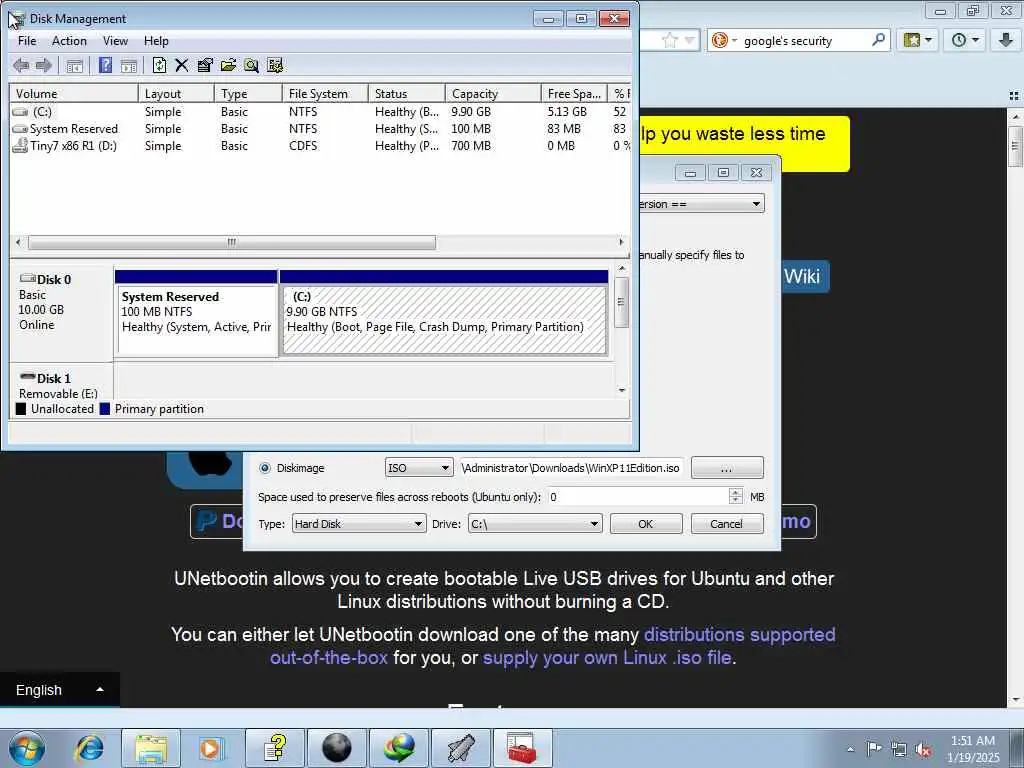Image resolution: width=1024 pixels, height=768 pixels.
Task: Click the Refresh toolbar icon with green arrows
Action: pyautogui.click(x=159, y=65)
